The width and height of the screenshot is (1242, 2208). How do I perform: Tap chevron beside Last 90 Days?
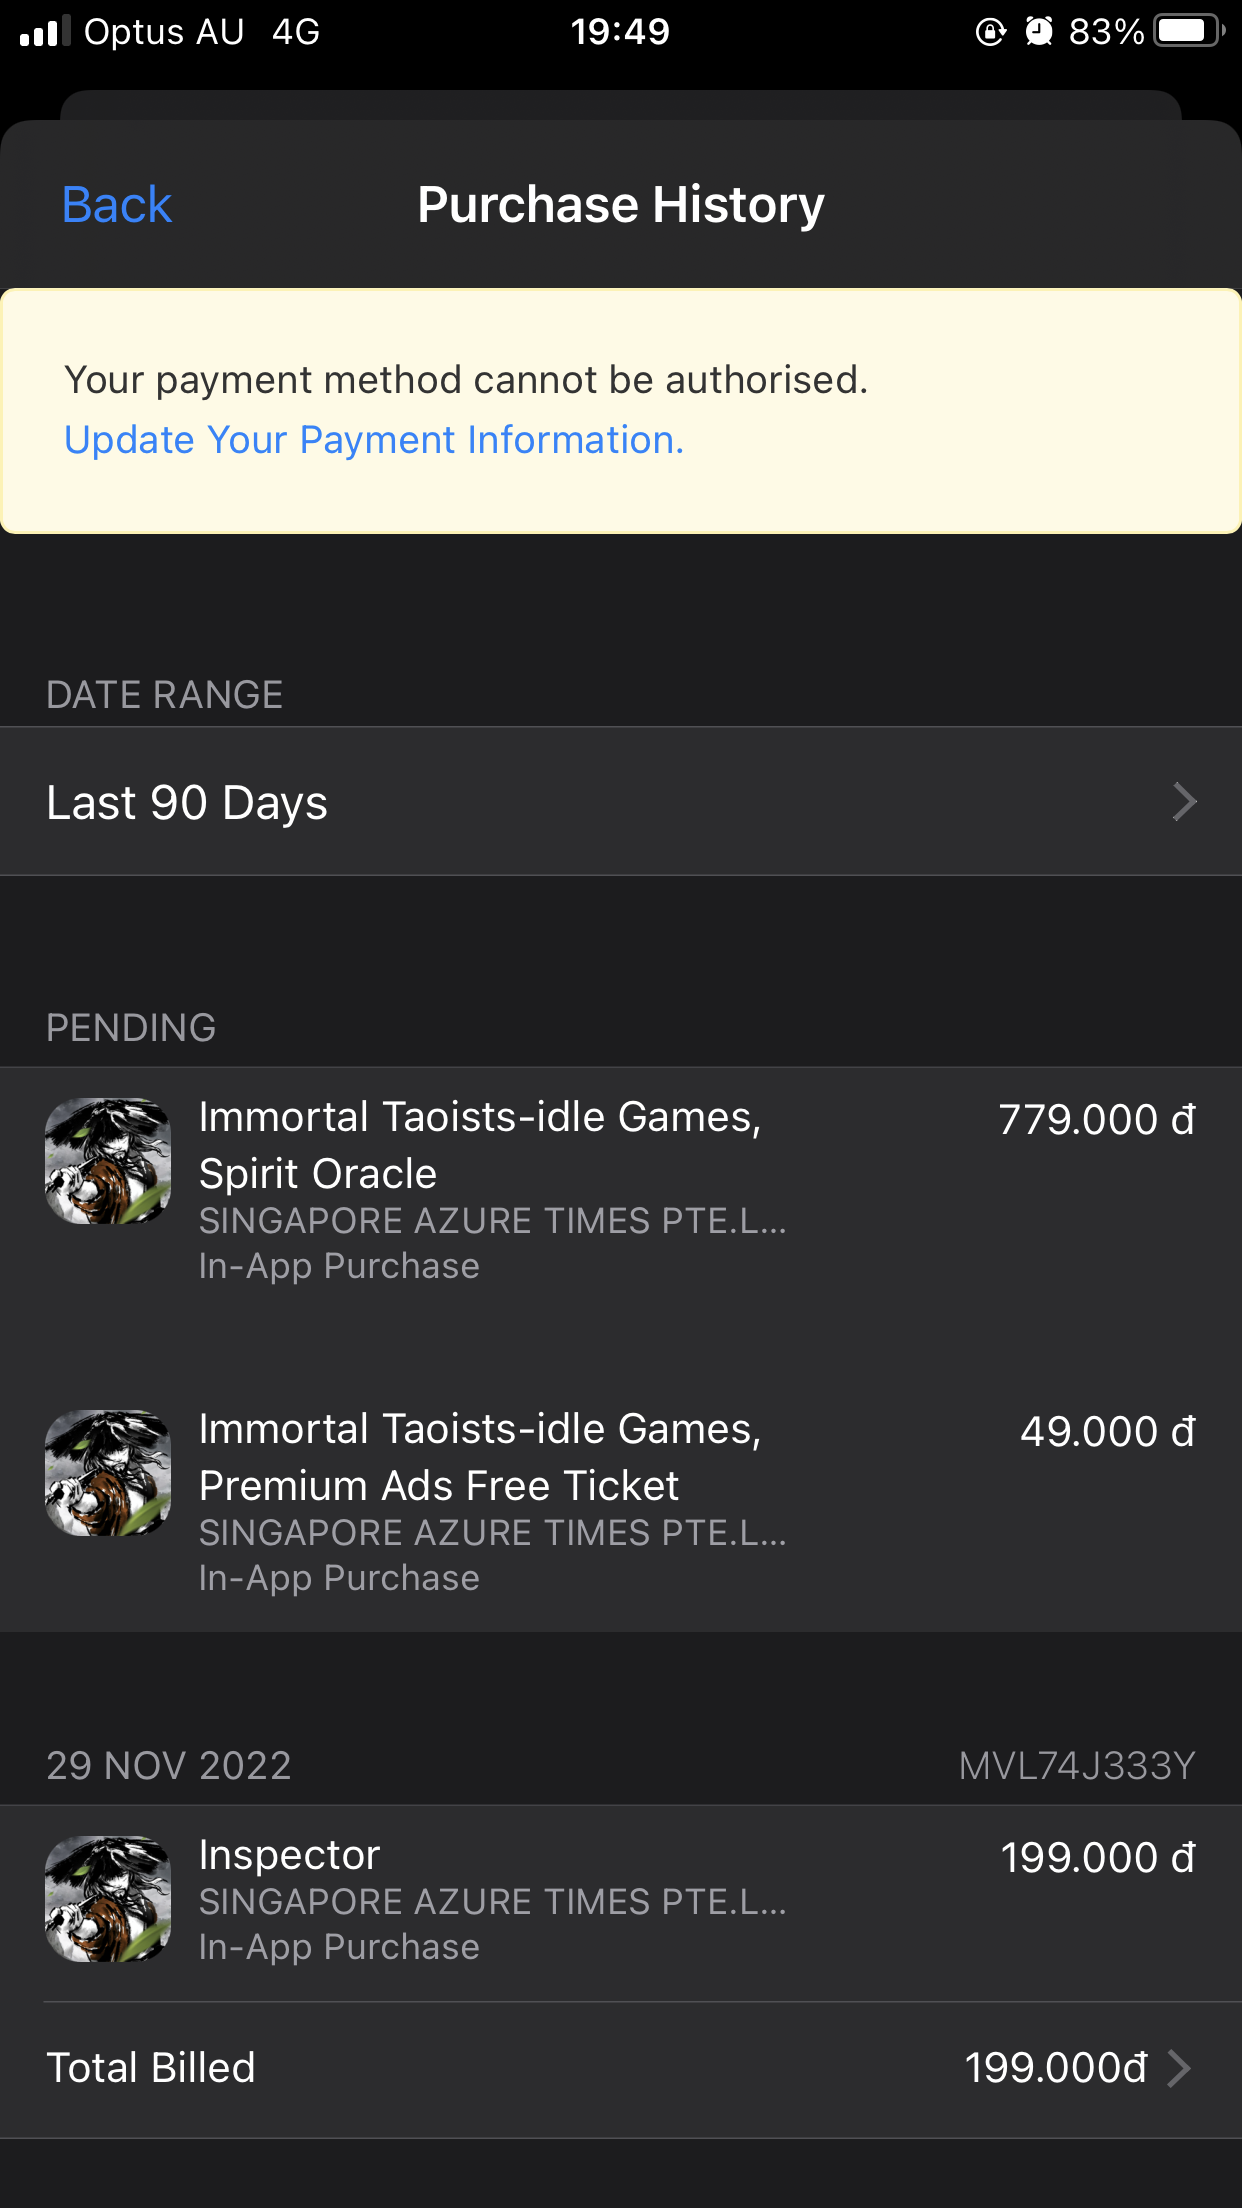point(1183,802)
